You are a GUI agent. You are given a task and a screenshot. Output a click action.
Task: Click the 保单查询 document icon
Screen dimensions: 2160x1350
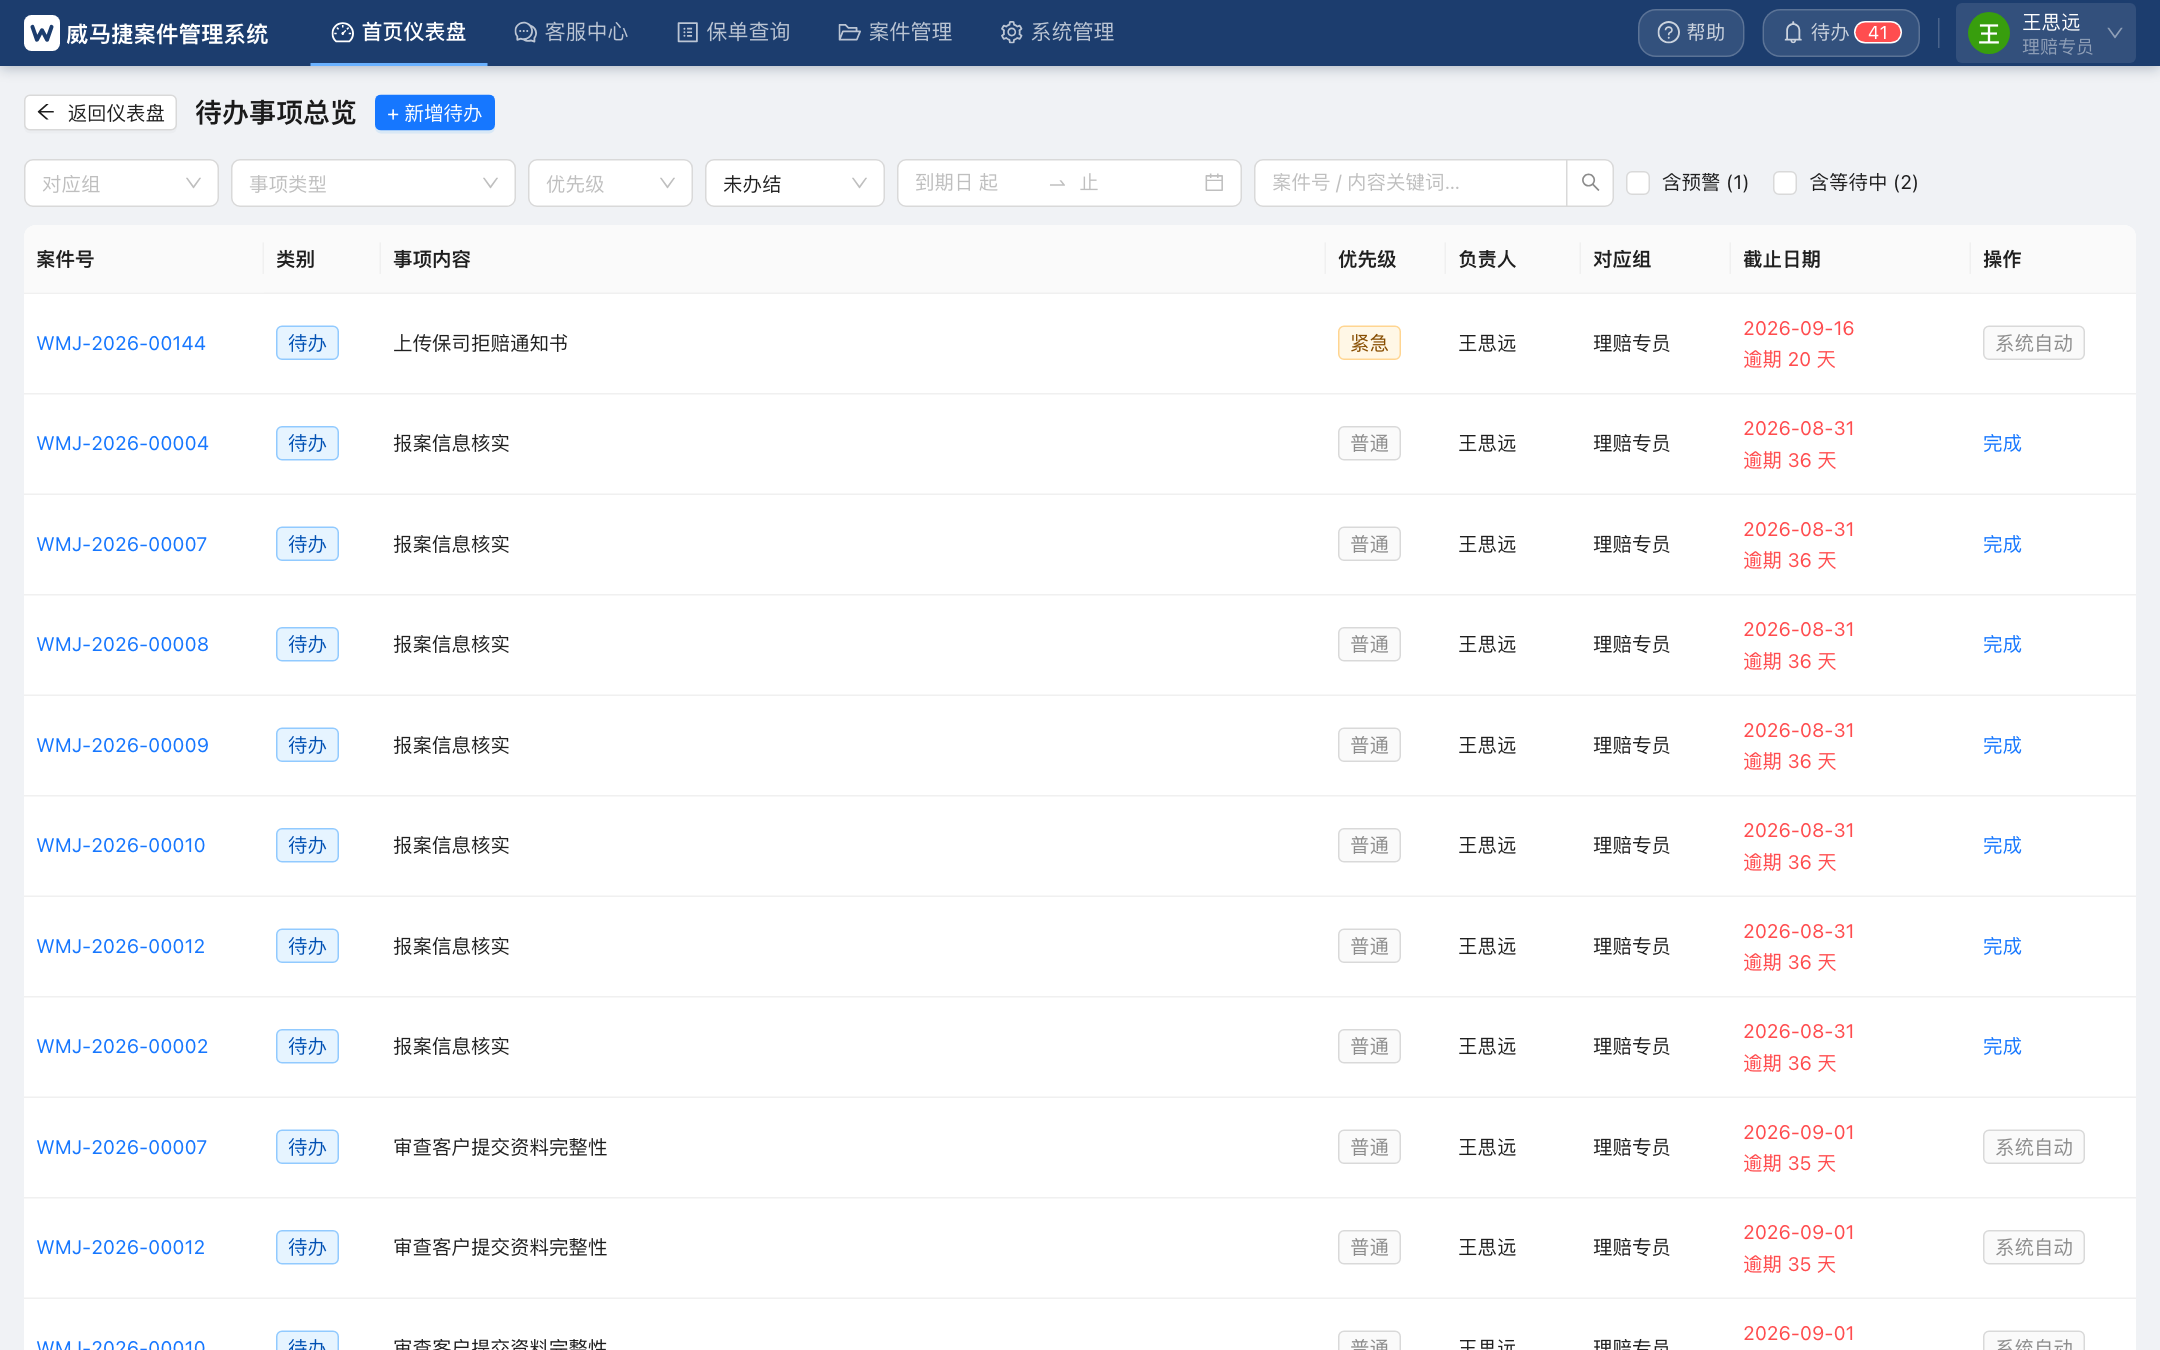click(x=687, y=33)
